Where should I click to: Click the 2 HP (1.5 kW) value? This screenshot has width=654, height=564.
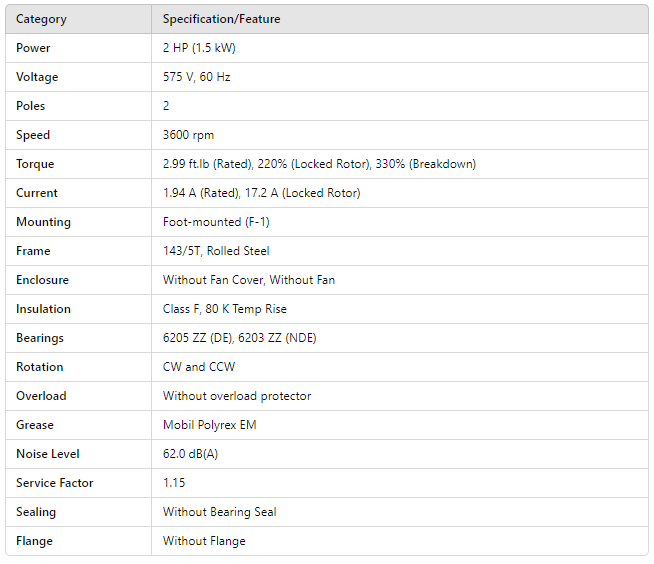pos(199,48)
